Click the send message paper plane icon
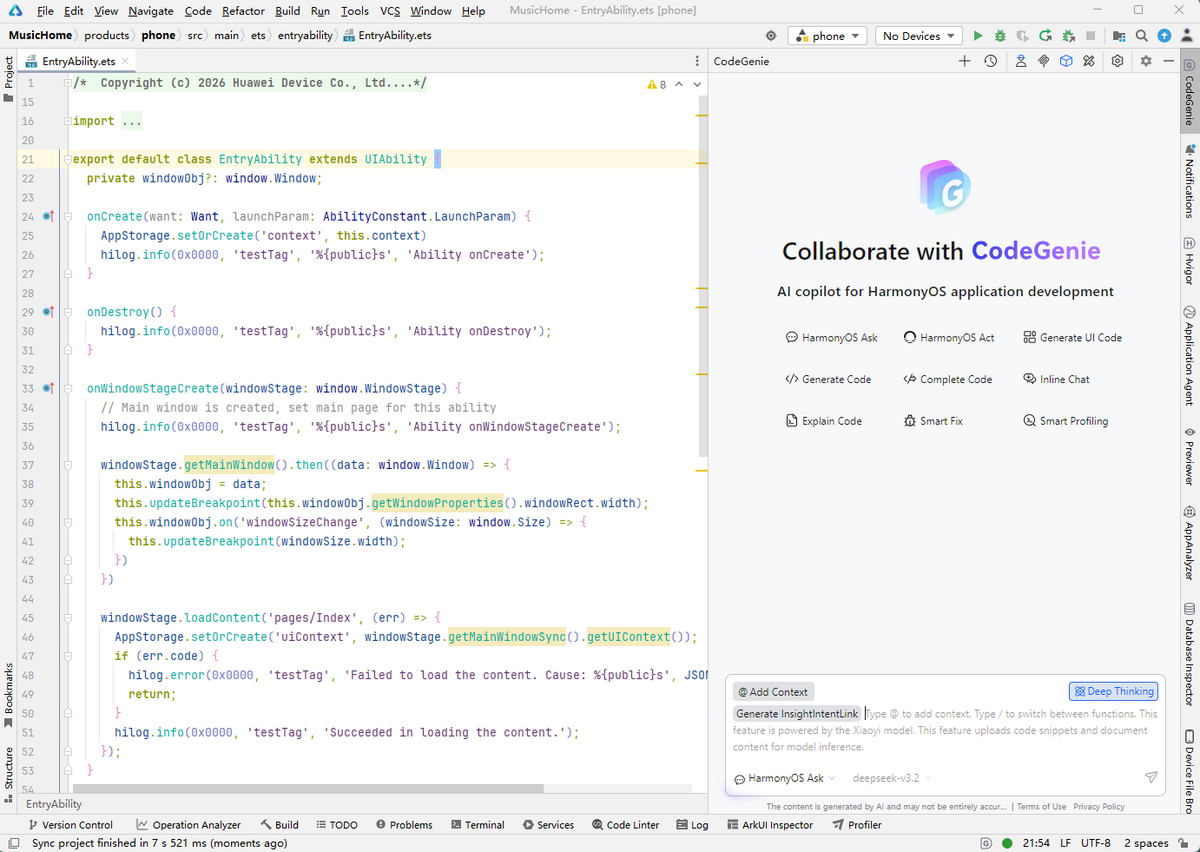This screenshot has width=1200, height=852. click(1151, 778)
